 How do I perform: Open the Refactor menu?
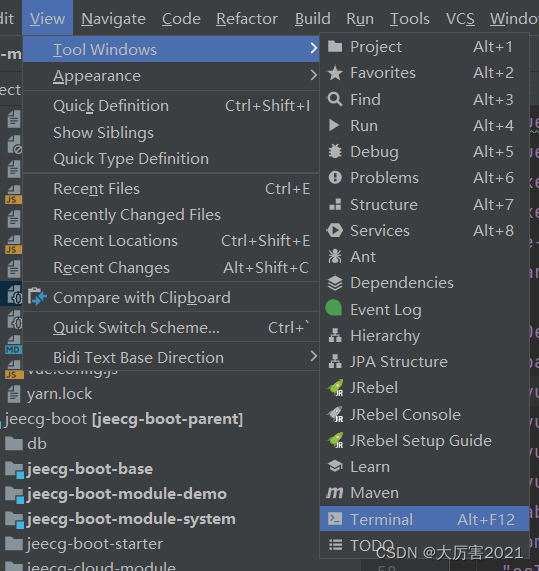247,19
